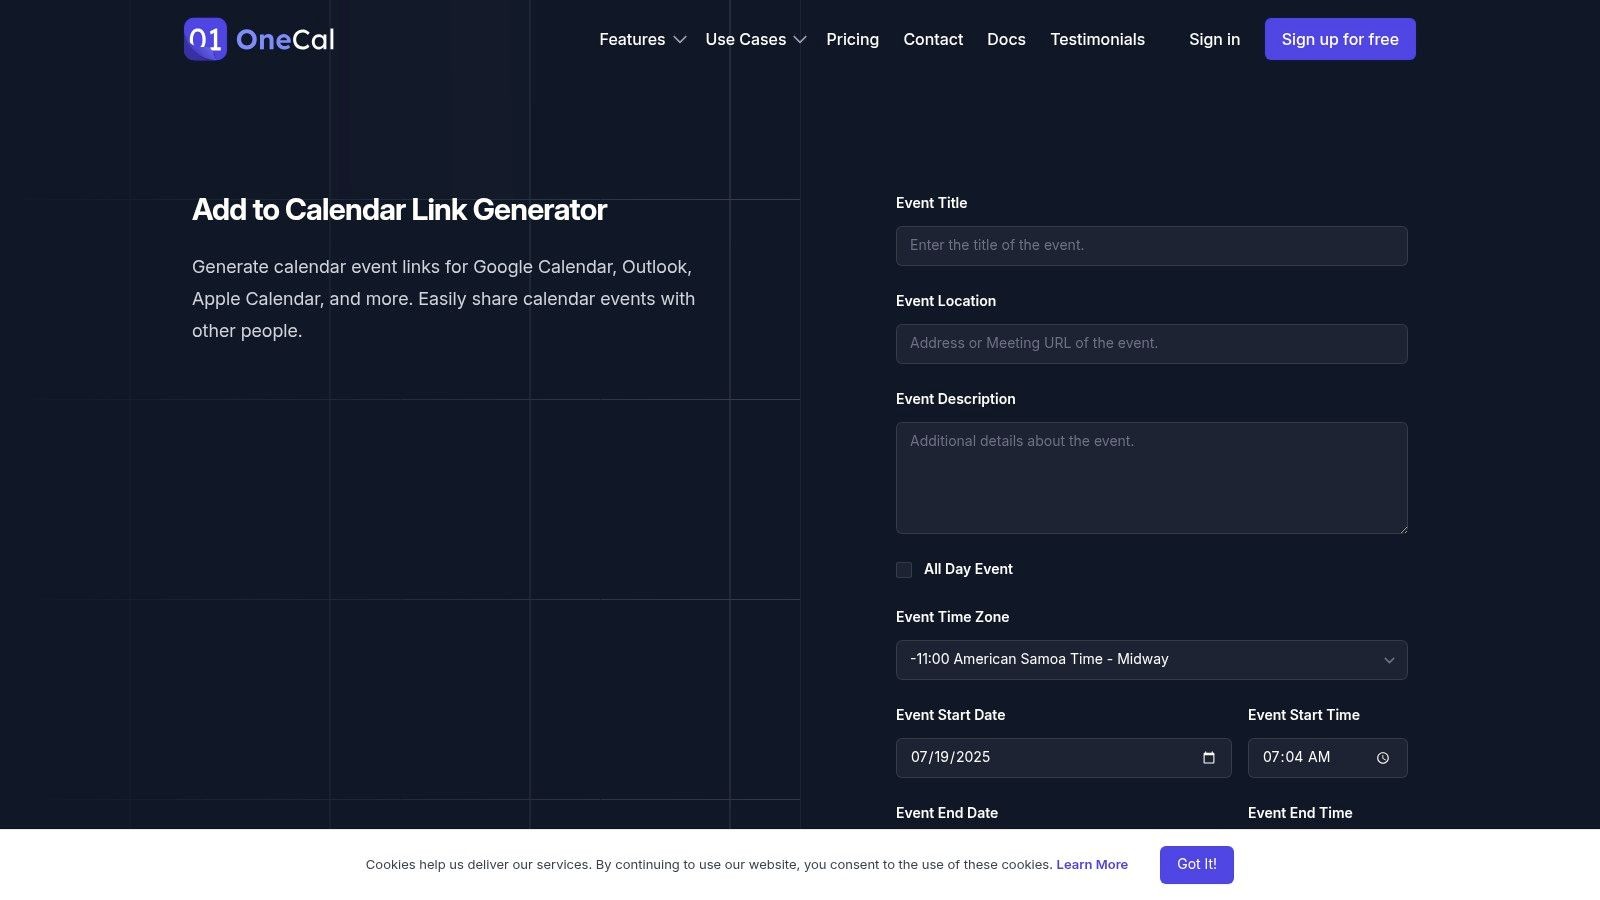
Task: Expand the Event Time Zone dropdown
Action: point(1151,660)
